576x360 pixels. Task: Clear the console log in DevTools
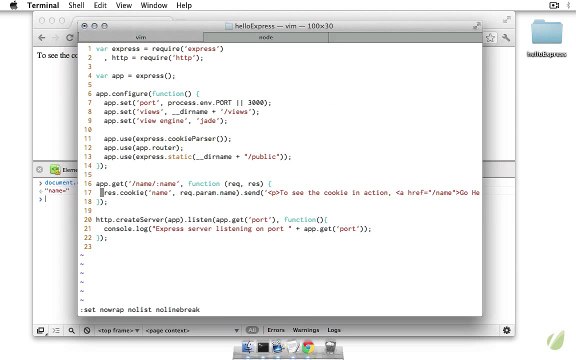click(x=87, y=331)
